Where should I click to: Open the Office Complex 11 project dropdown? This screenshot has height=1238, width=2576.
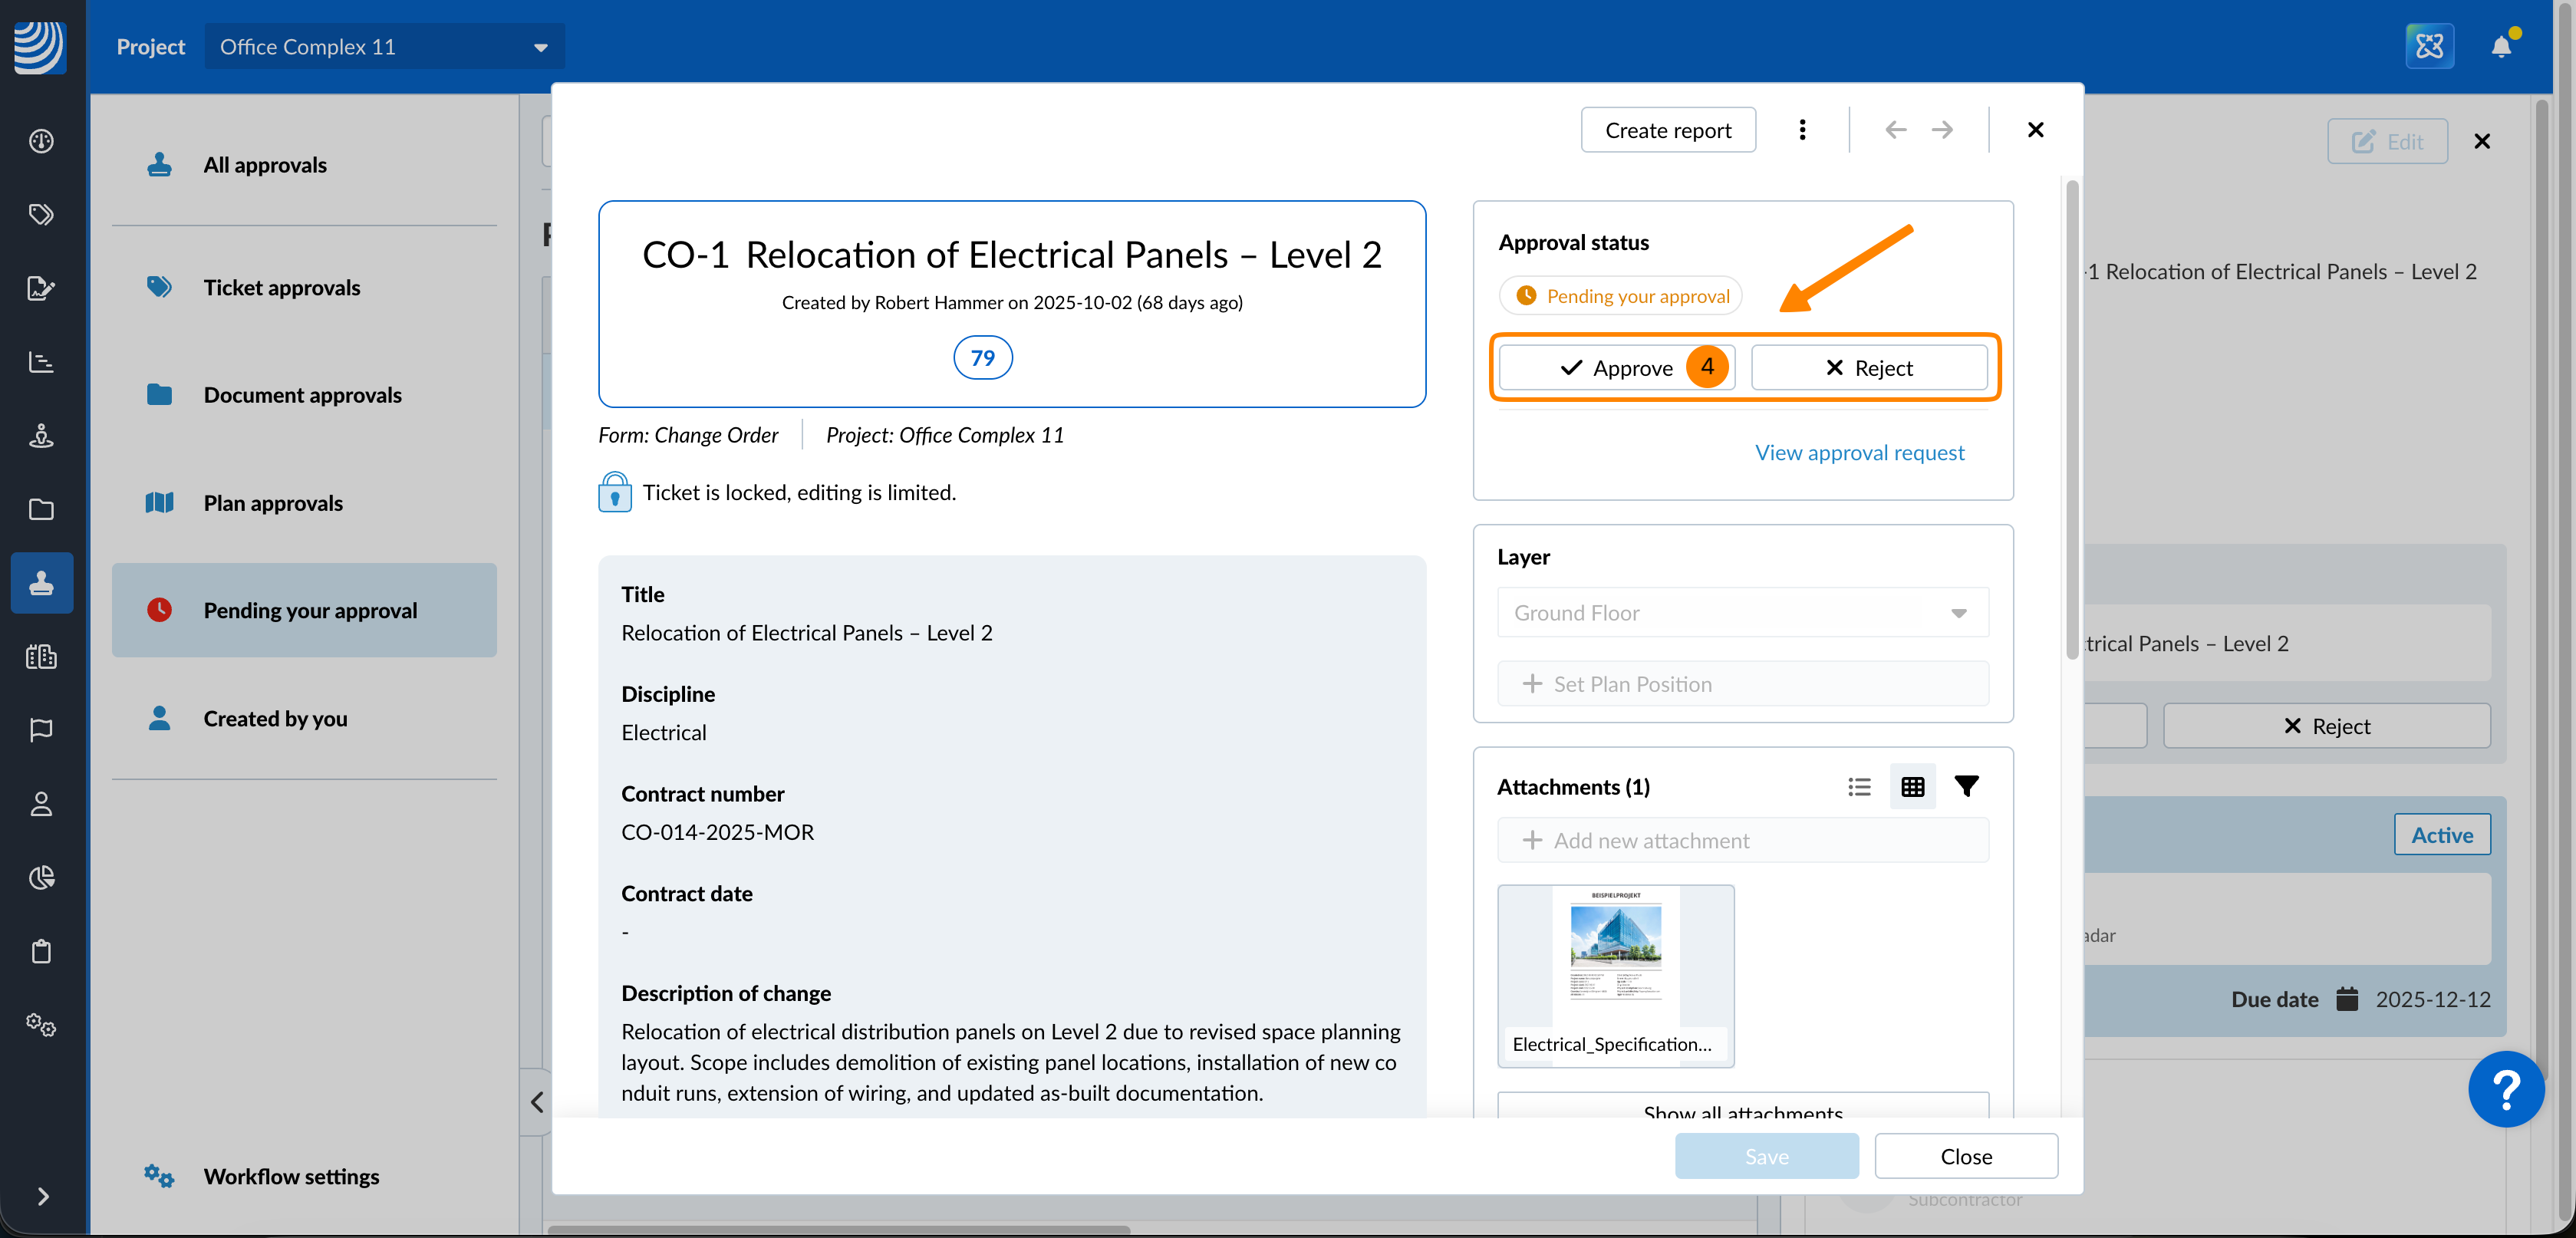click(384, 47)
